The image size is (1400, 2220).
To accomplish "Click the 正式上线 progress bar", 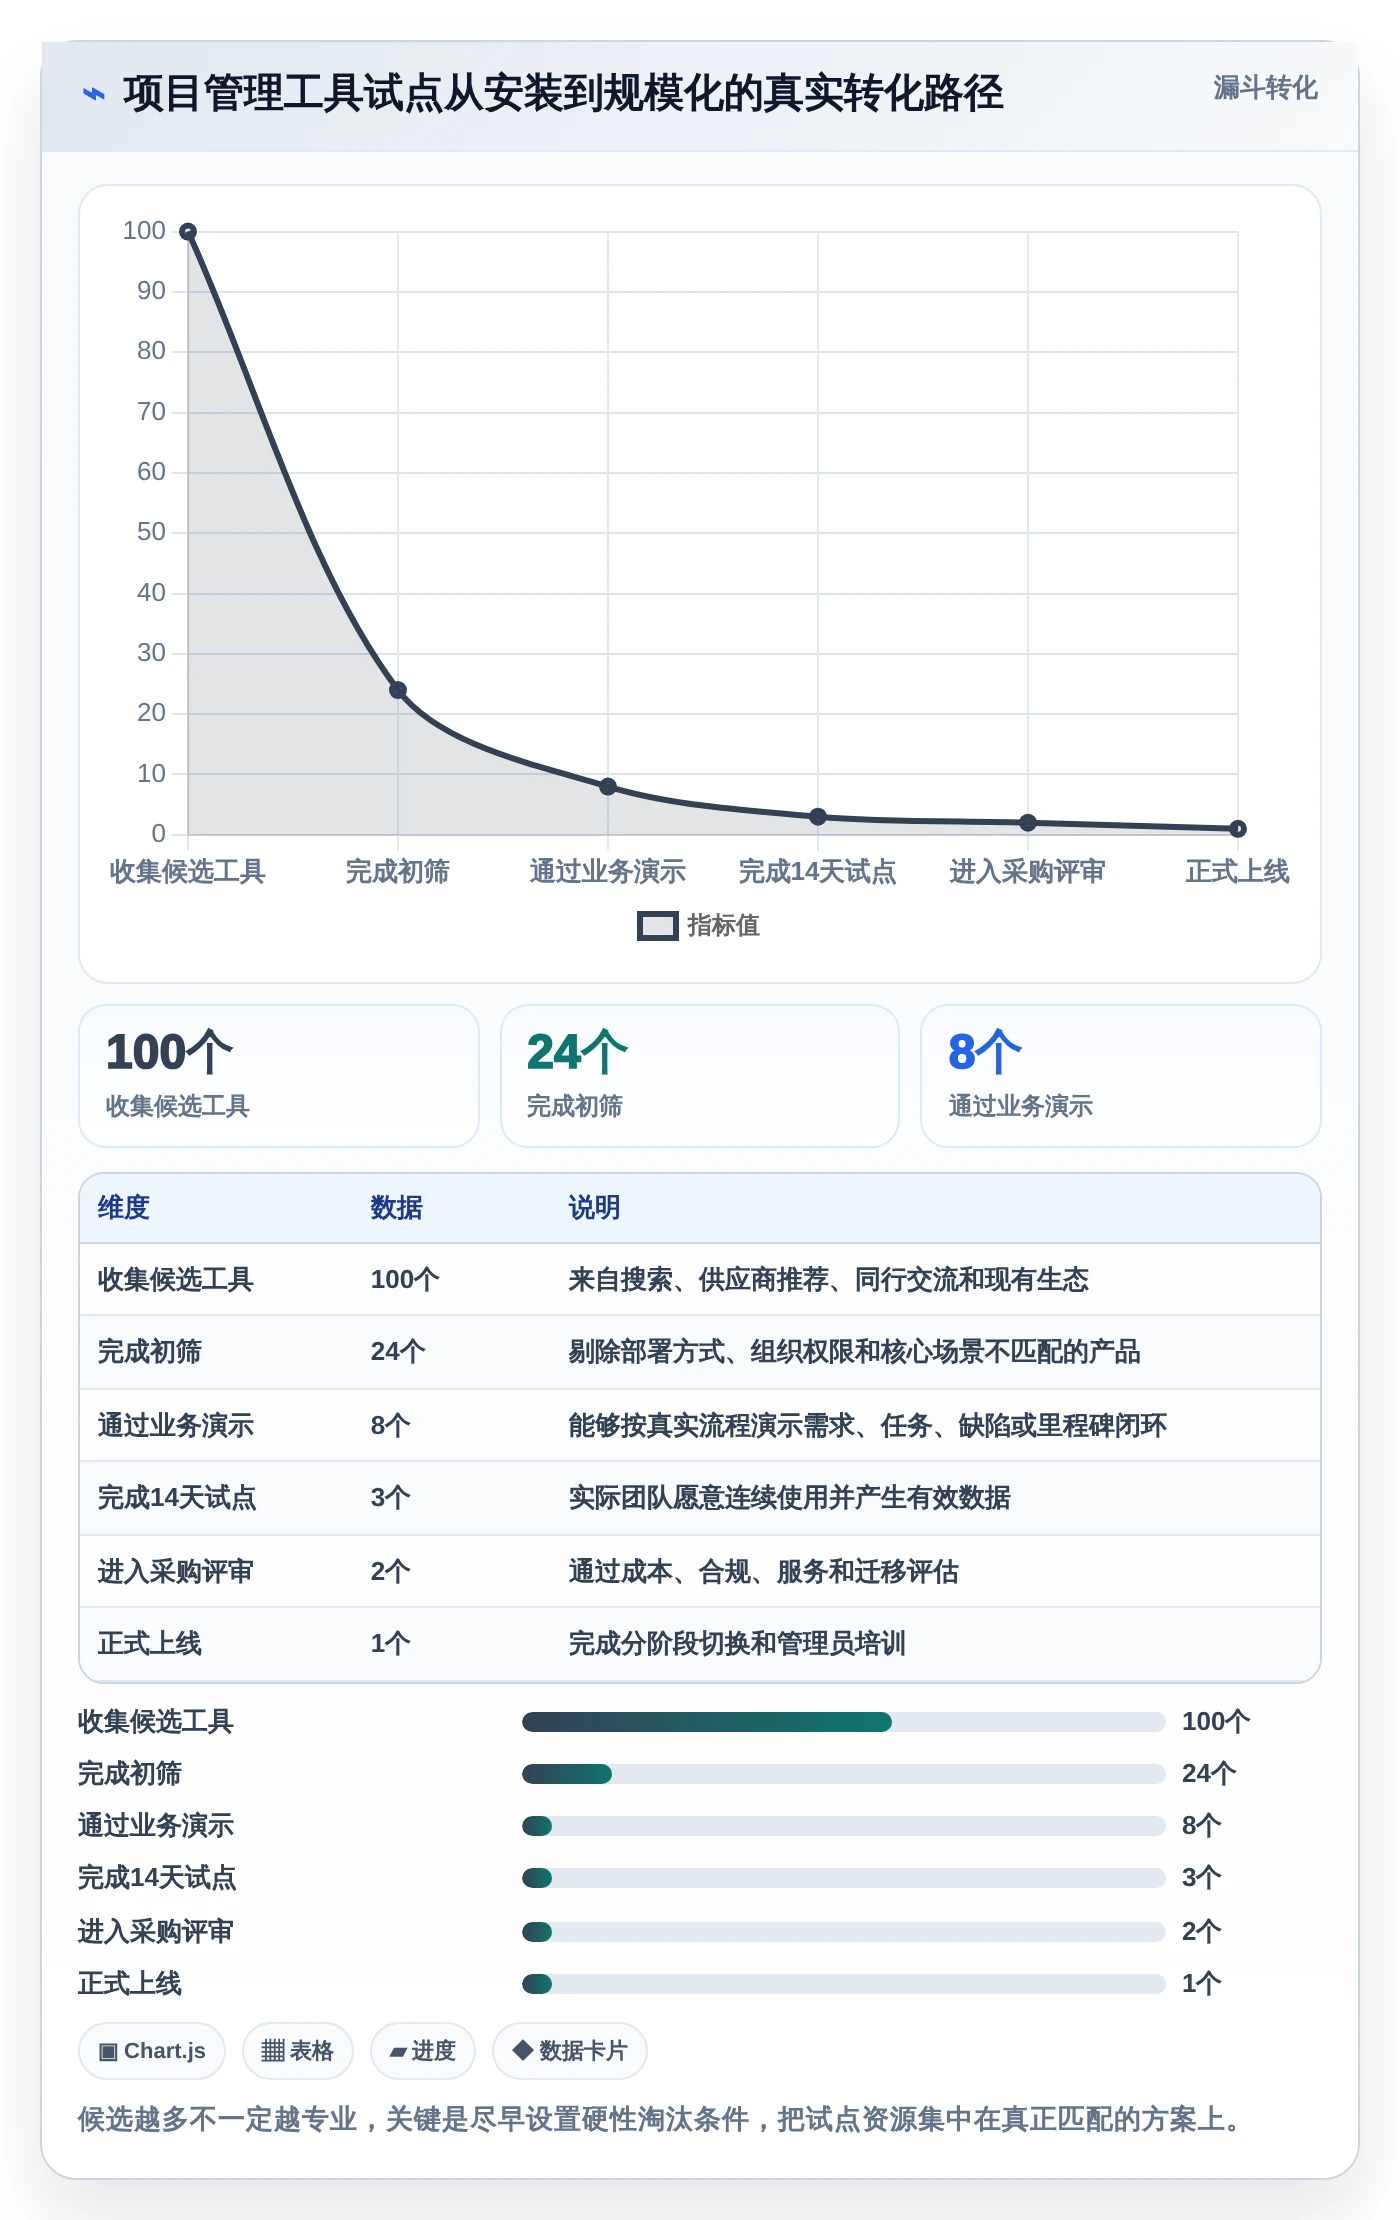I will click(843, 1984).
